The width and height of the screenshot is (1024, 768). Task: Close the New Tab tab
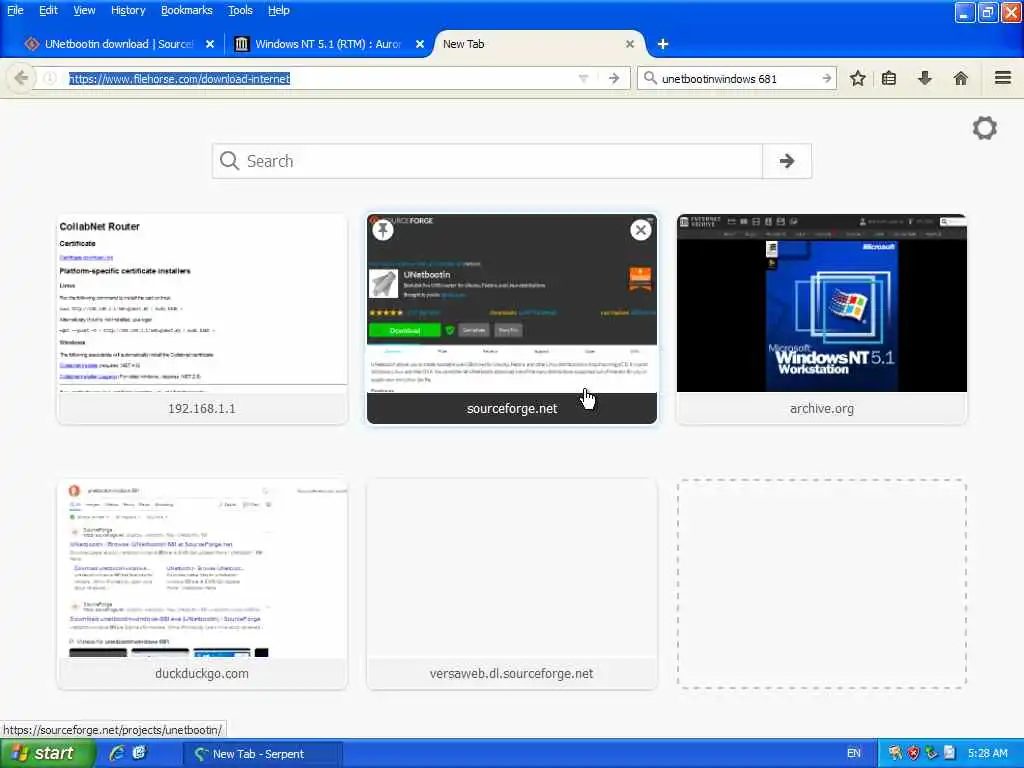coord(630,44)
